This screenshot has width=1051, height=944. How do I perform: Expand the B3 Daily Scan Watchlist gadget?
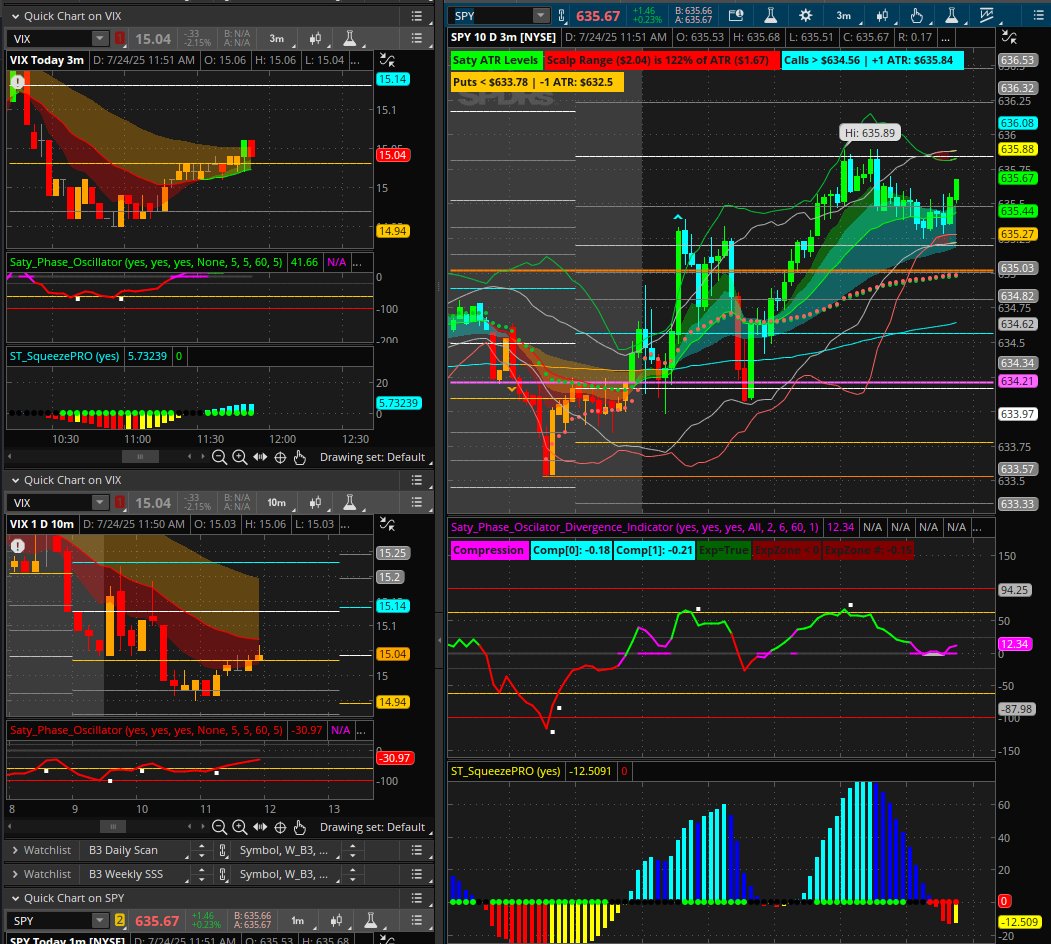[15, 850]
